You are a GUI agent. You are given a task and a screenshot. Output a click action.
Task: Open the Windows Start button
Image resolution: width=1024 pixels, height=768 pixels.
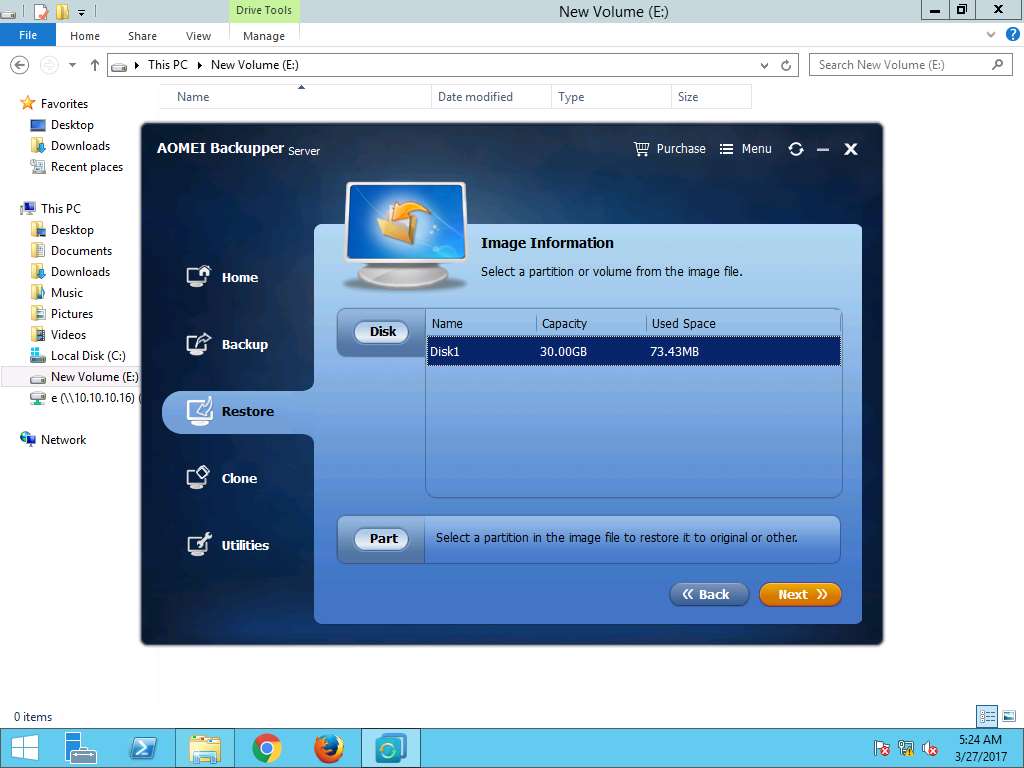point(24,748)
